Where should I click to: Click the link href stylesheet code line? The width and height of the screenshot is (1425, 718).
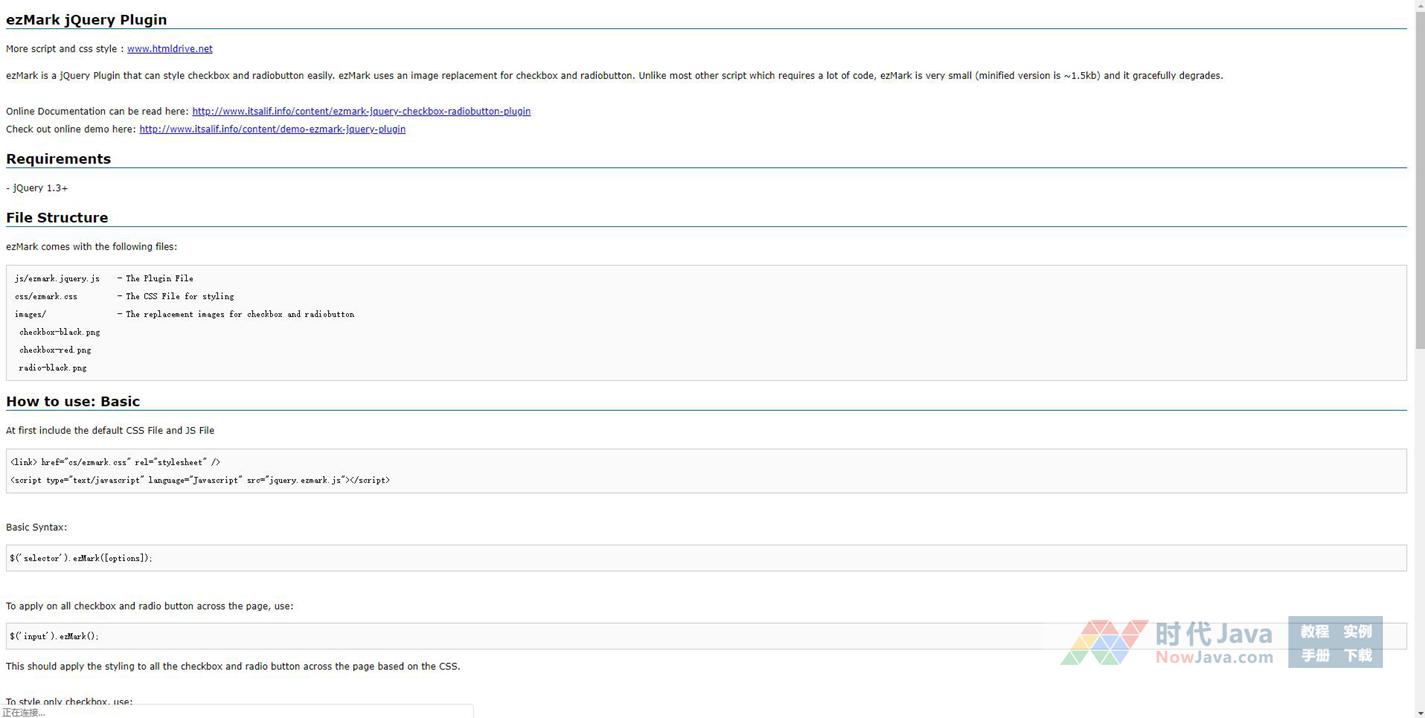[115, 462]
